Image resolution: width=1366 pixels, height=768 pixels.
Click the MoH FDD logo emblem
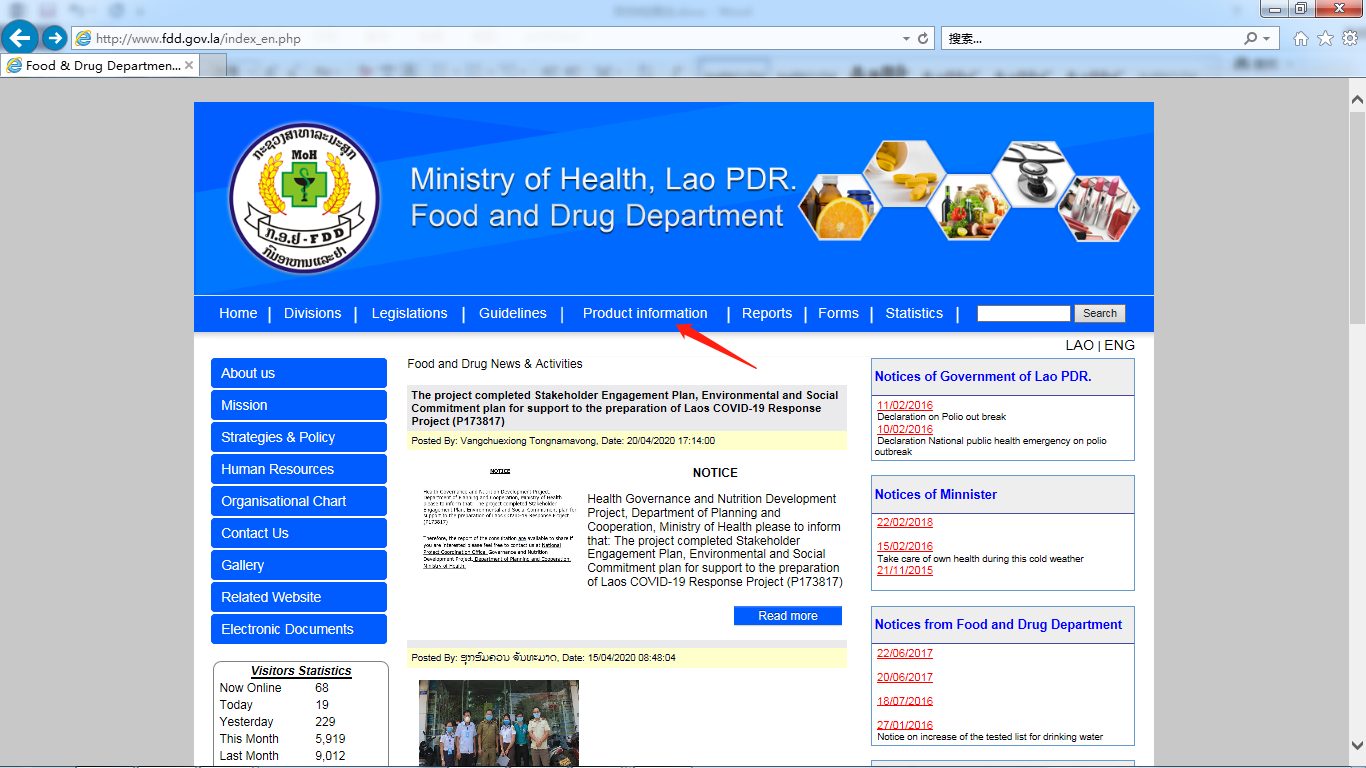(304, 199)
